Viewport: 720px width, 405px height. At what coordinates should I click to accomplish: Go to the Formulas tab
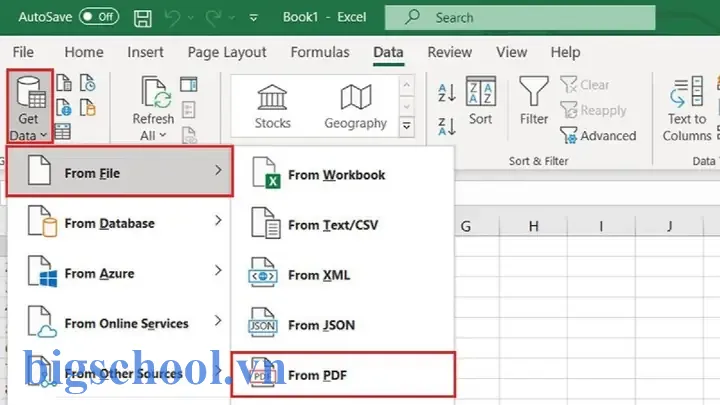[320, 52]
